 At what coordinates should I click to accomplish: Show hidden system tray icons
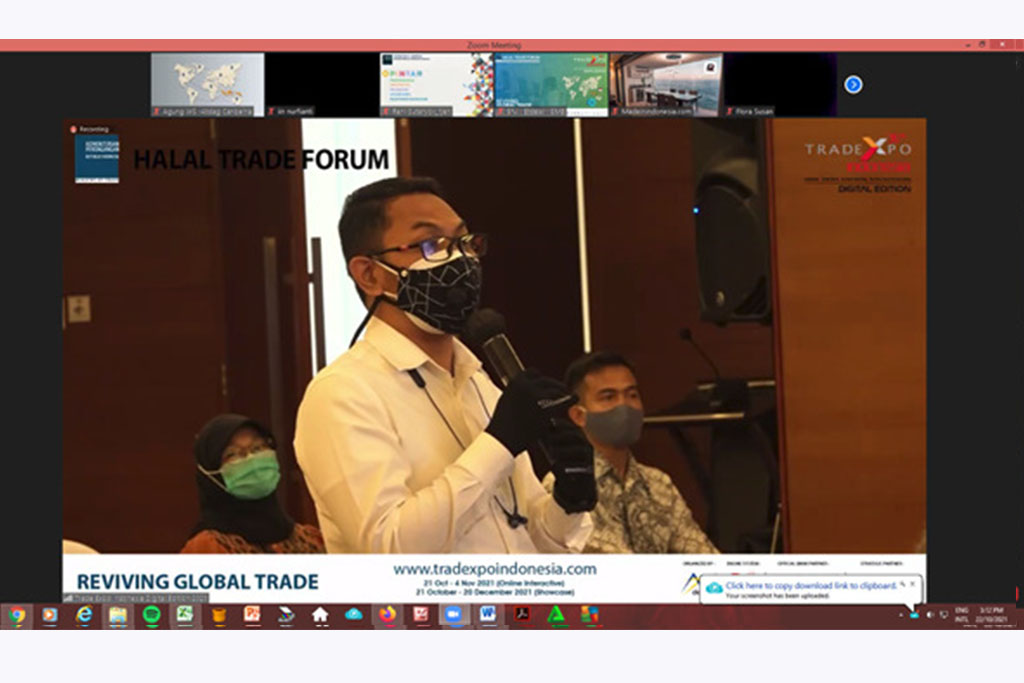coord(901,615)
